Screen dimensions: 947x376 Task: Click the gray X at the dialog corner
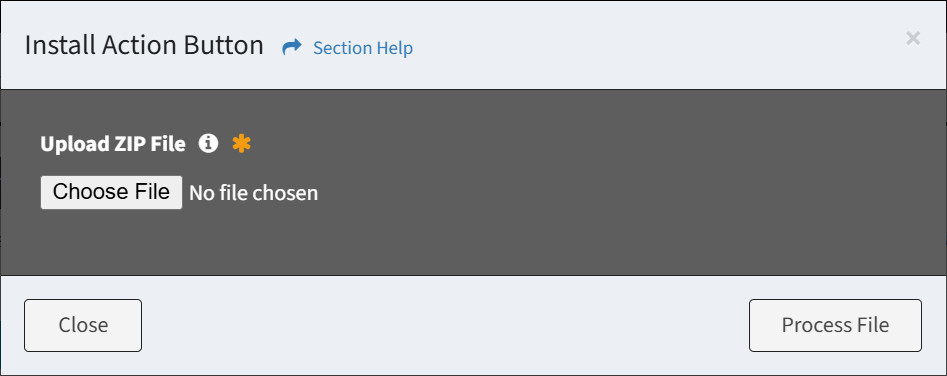tap(913, 39)
